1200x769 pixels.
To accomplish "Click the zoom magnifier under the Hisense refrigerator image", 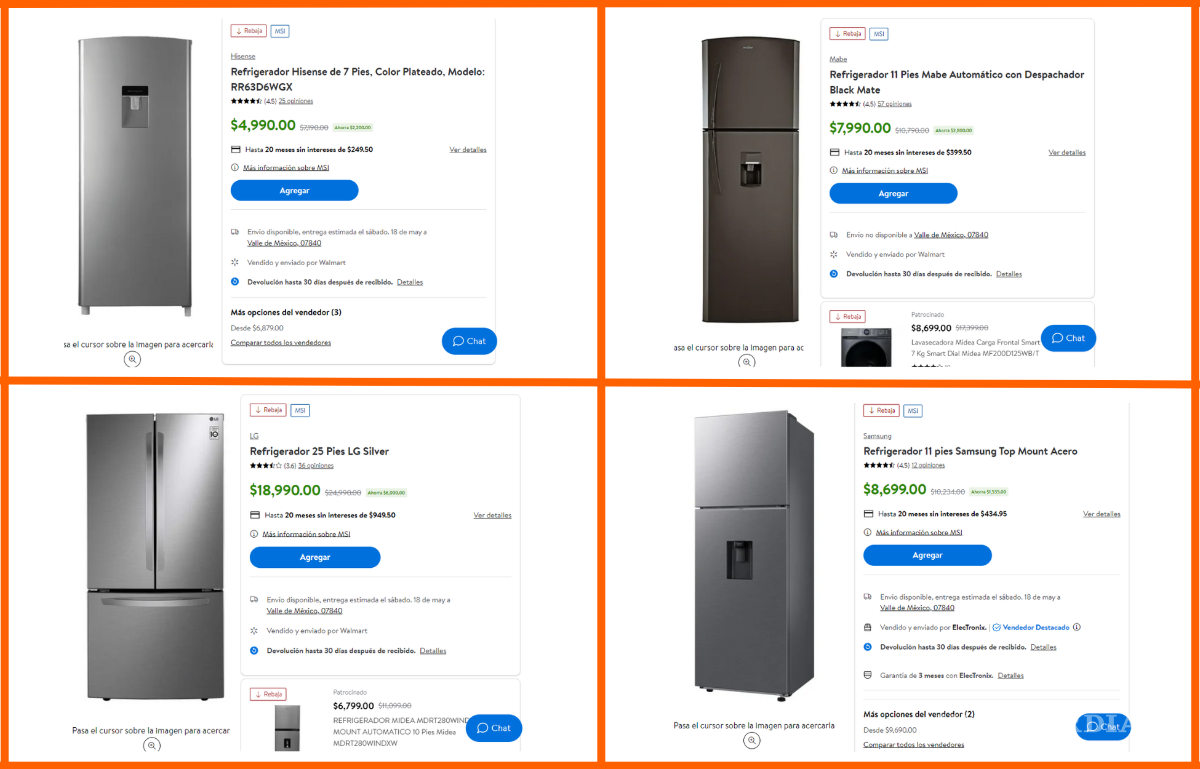I will pyautogui.click(x=133, y=359).
